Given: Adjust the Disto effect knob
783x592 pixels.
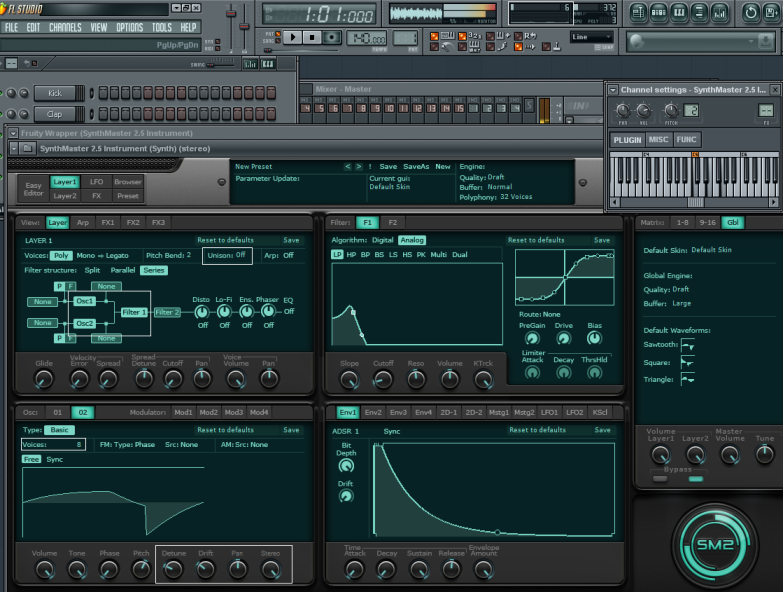Looking at the screenshot, I should [x=201, y=312].
